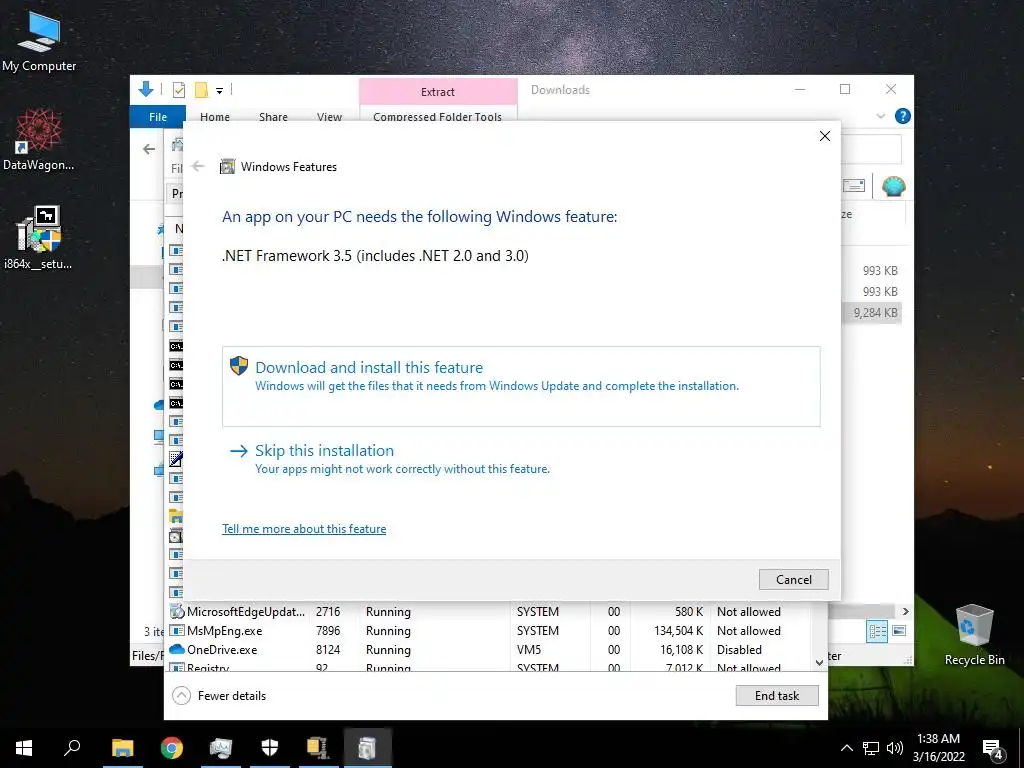1024x768 pixels.
Task: Switch Explorer to details view icon
Action: 877,631
